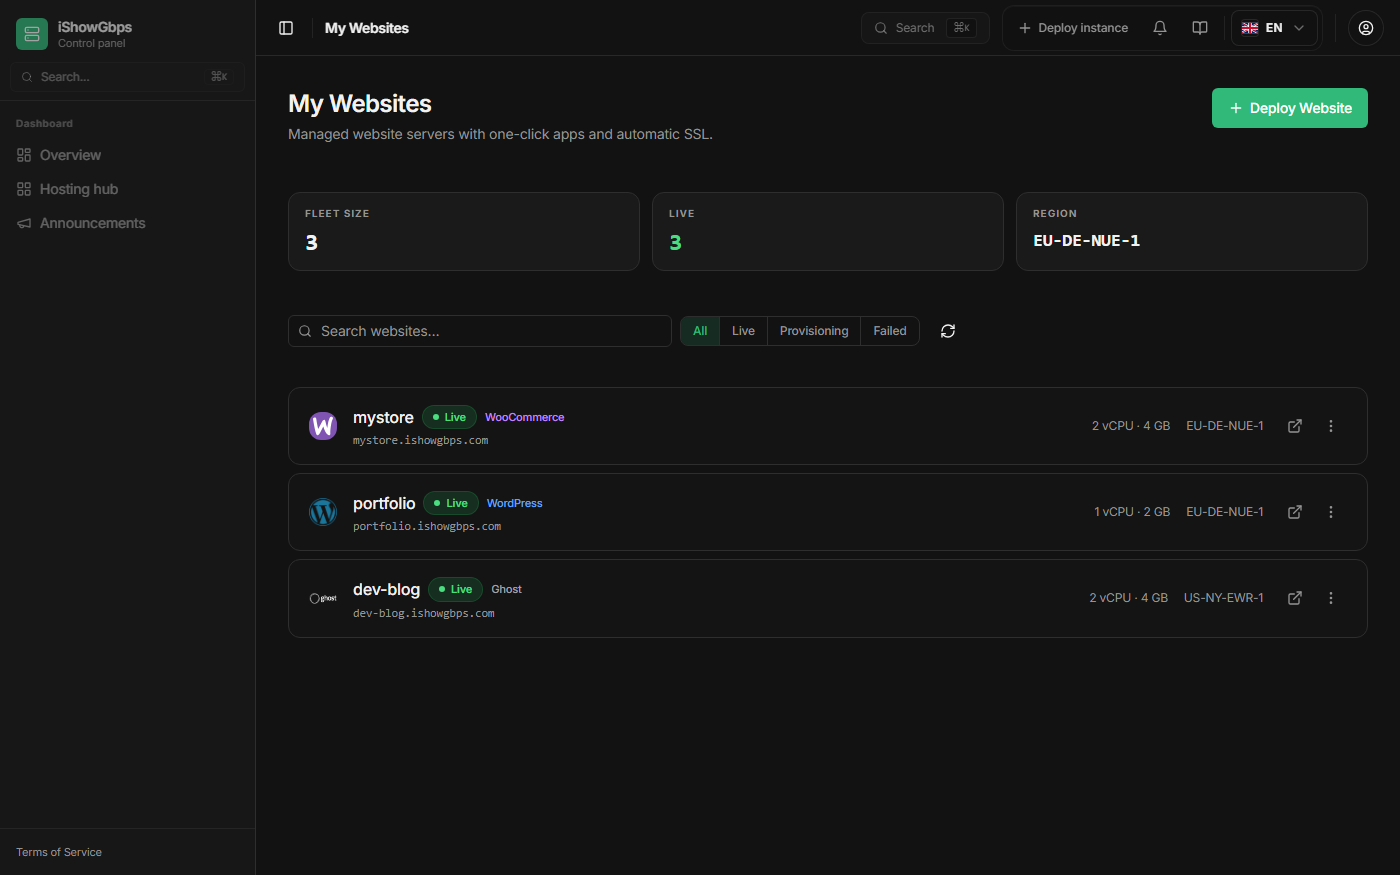Click the WordPress app label
The image size is (1400, 875).
515,503
